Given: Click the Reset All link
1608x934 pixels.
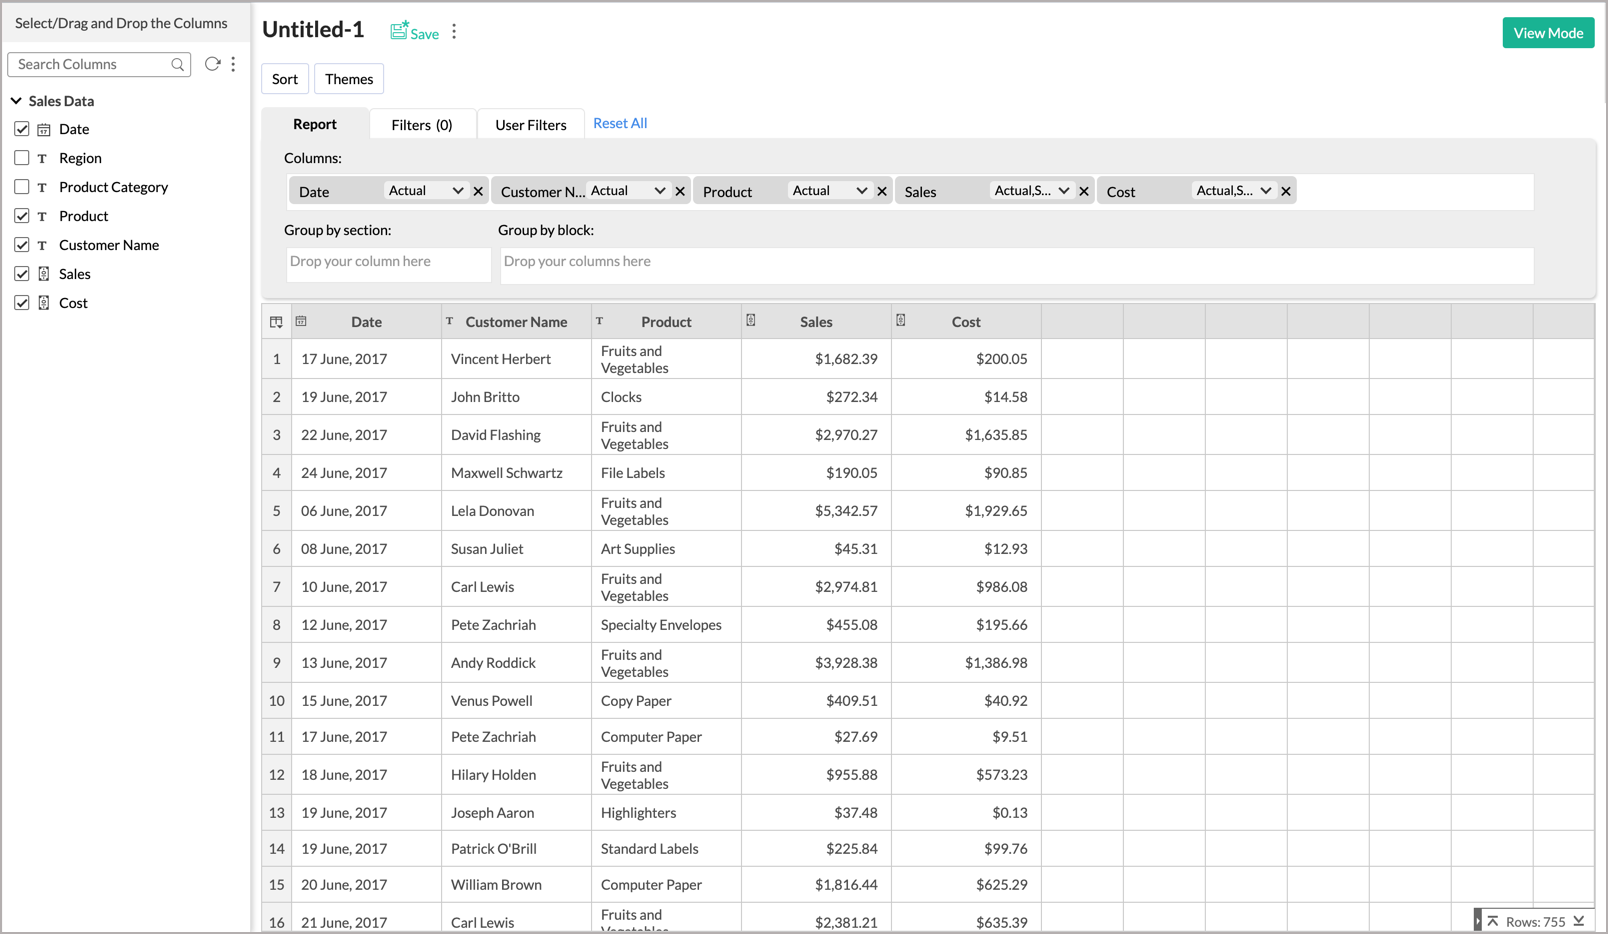Looking at the screenshot, I should coord(619,122).
